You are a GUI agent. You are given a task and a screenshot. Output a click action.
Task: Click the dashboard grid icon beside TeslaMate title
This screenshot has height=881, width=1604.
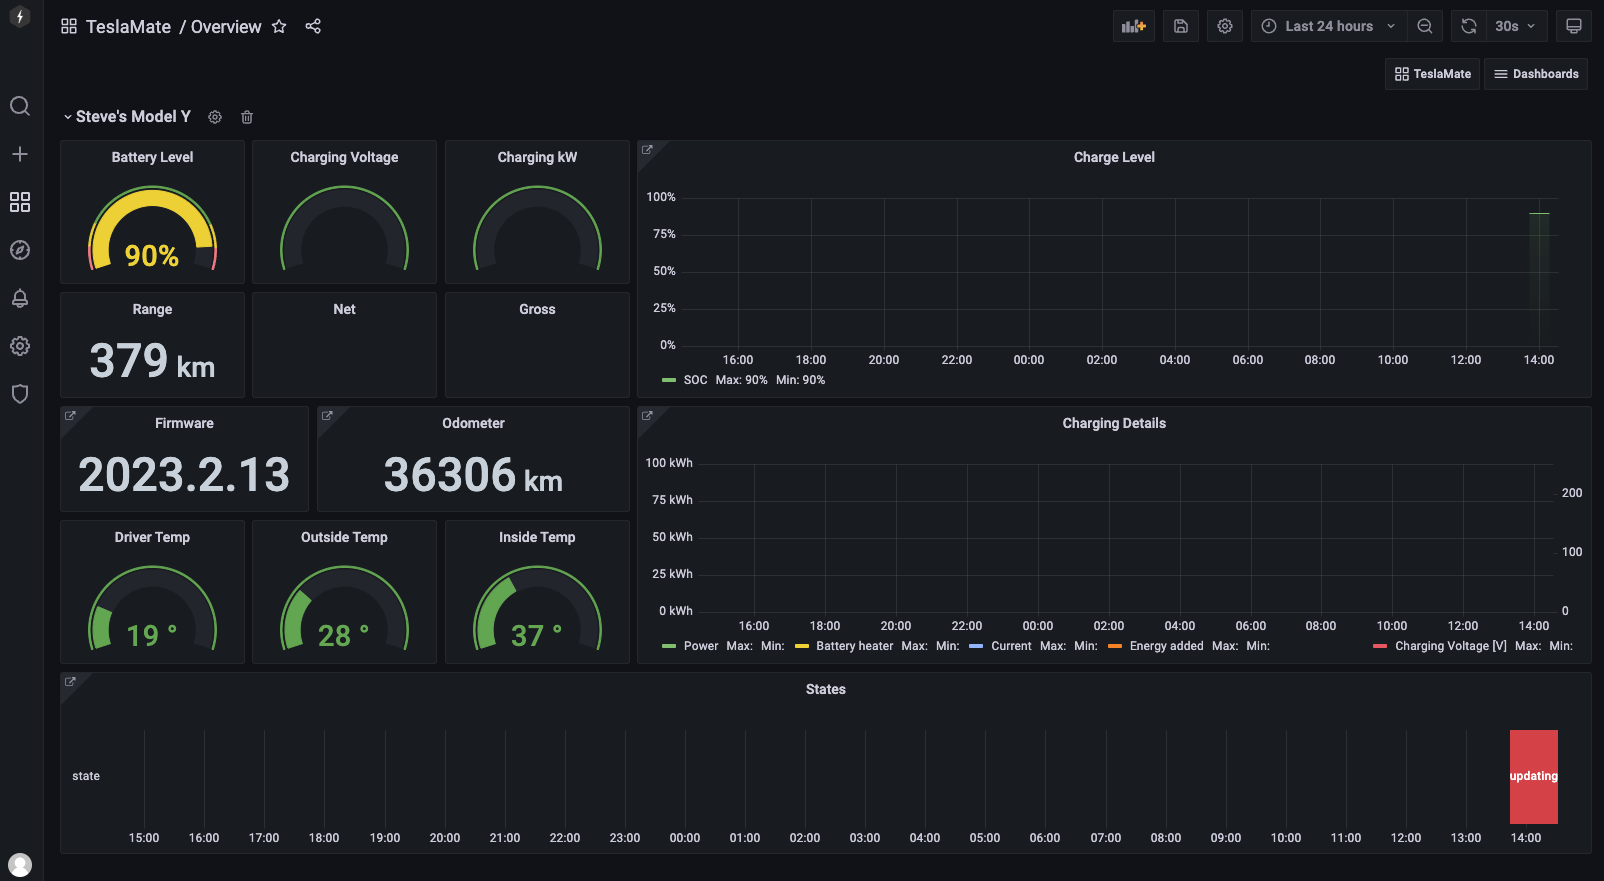coord(69,26)
